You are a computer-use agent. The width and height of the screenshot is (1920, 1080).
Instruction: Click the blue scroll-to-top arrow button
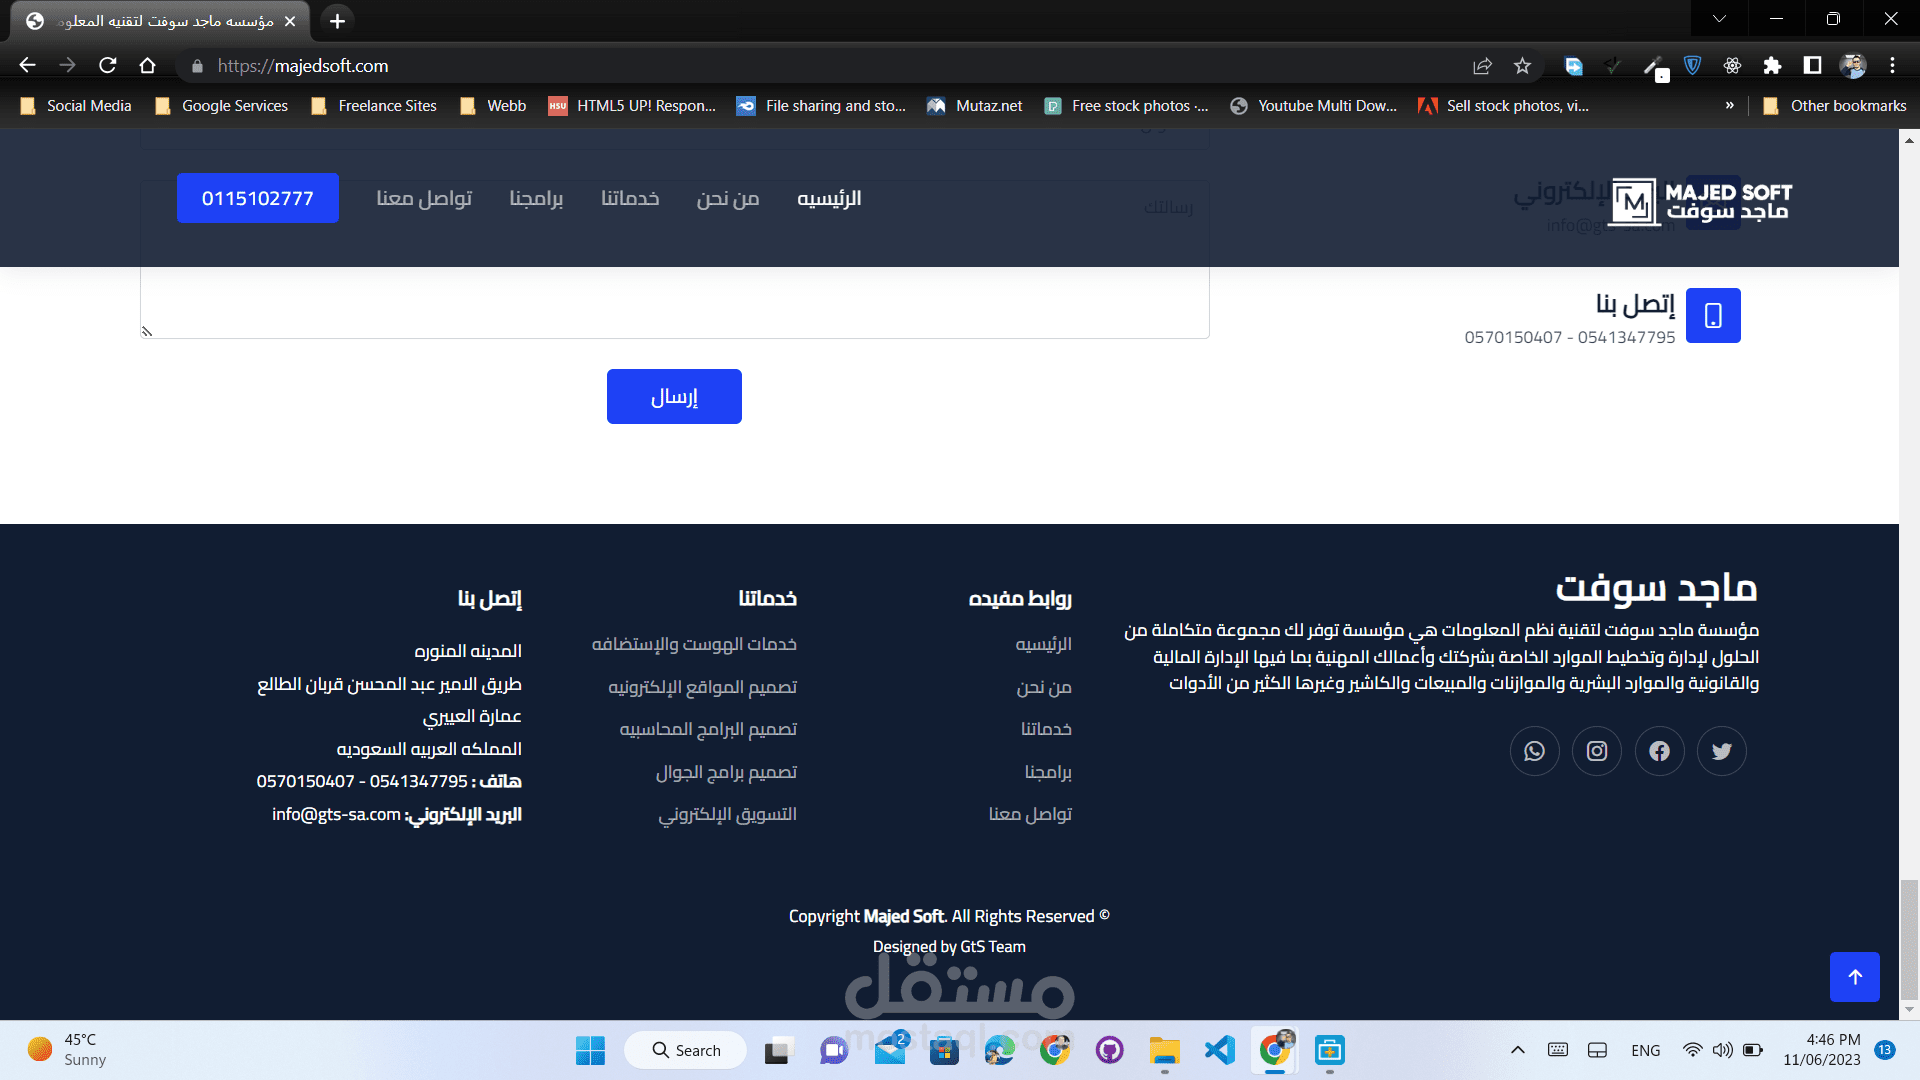pyautogui.click(x=1854, y=977)
